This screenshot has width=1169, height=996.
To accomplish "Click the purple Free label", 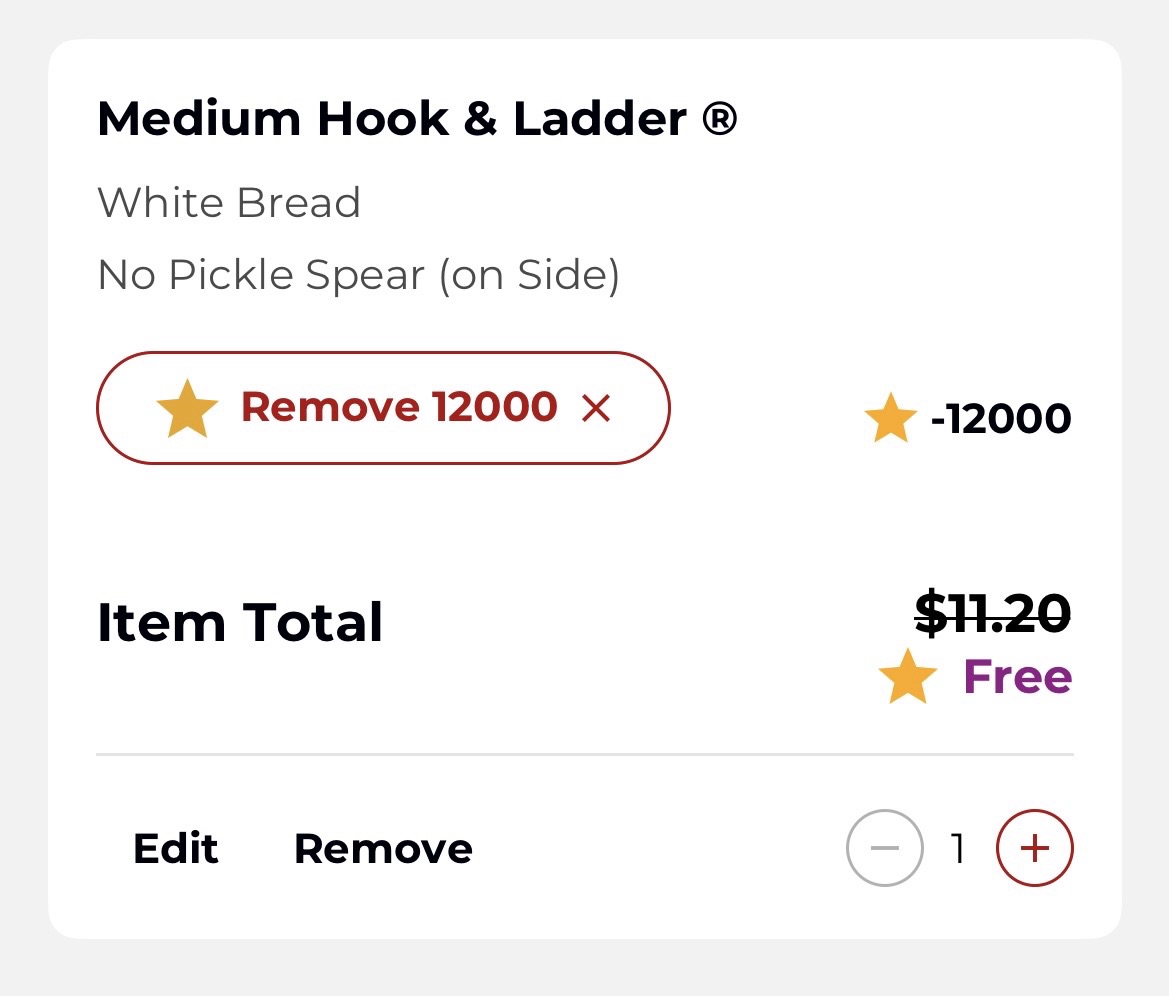I will (1017, 677).
